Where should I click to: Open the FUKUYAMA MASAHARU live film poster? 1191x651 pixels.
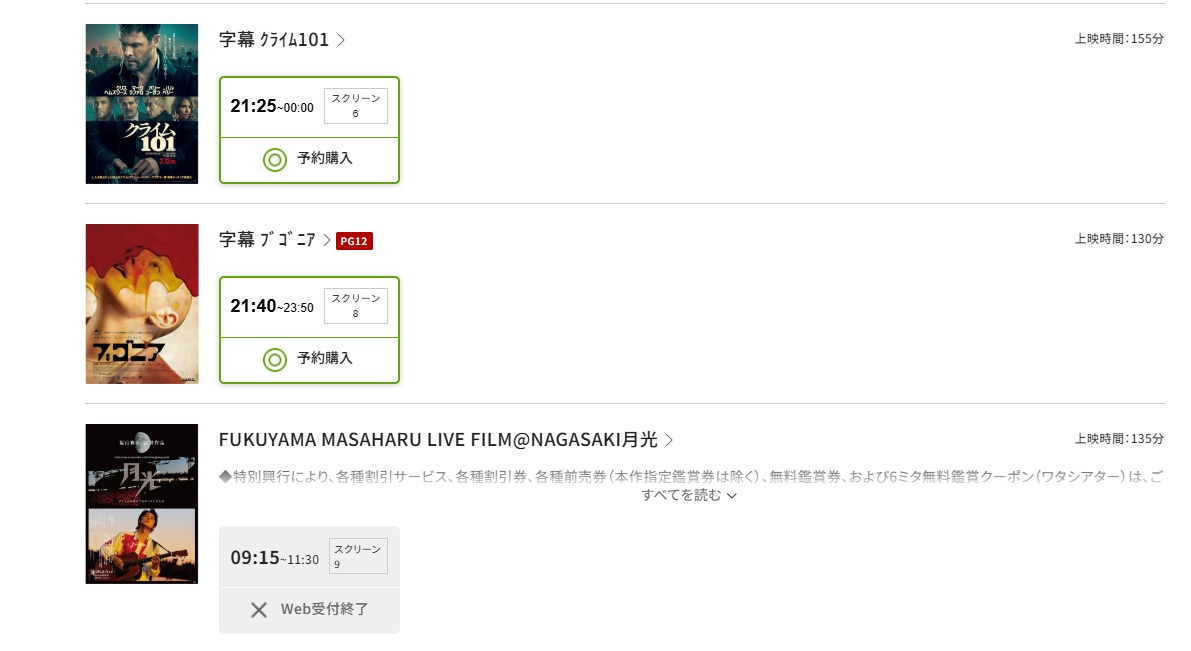click(x=142, y=504)
